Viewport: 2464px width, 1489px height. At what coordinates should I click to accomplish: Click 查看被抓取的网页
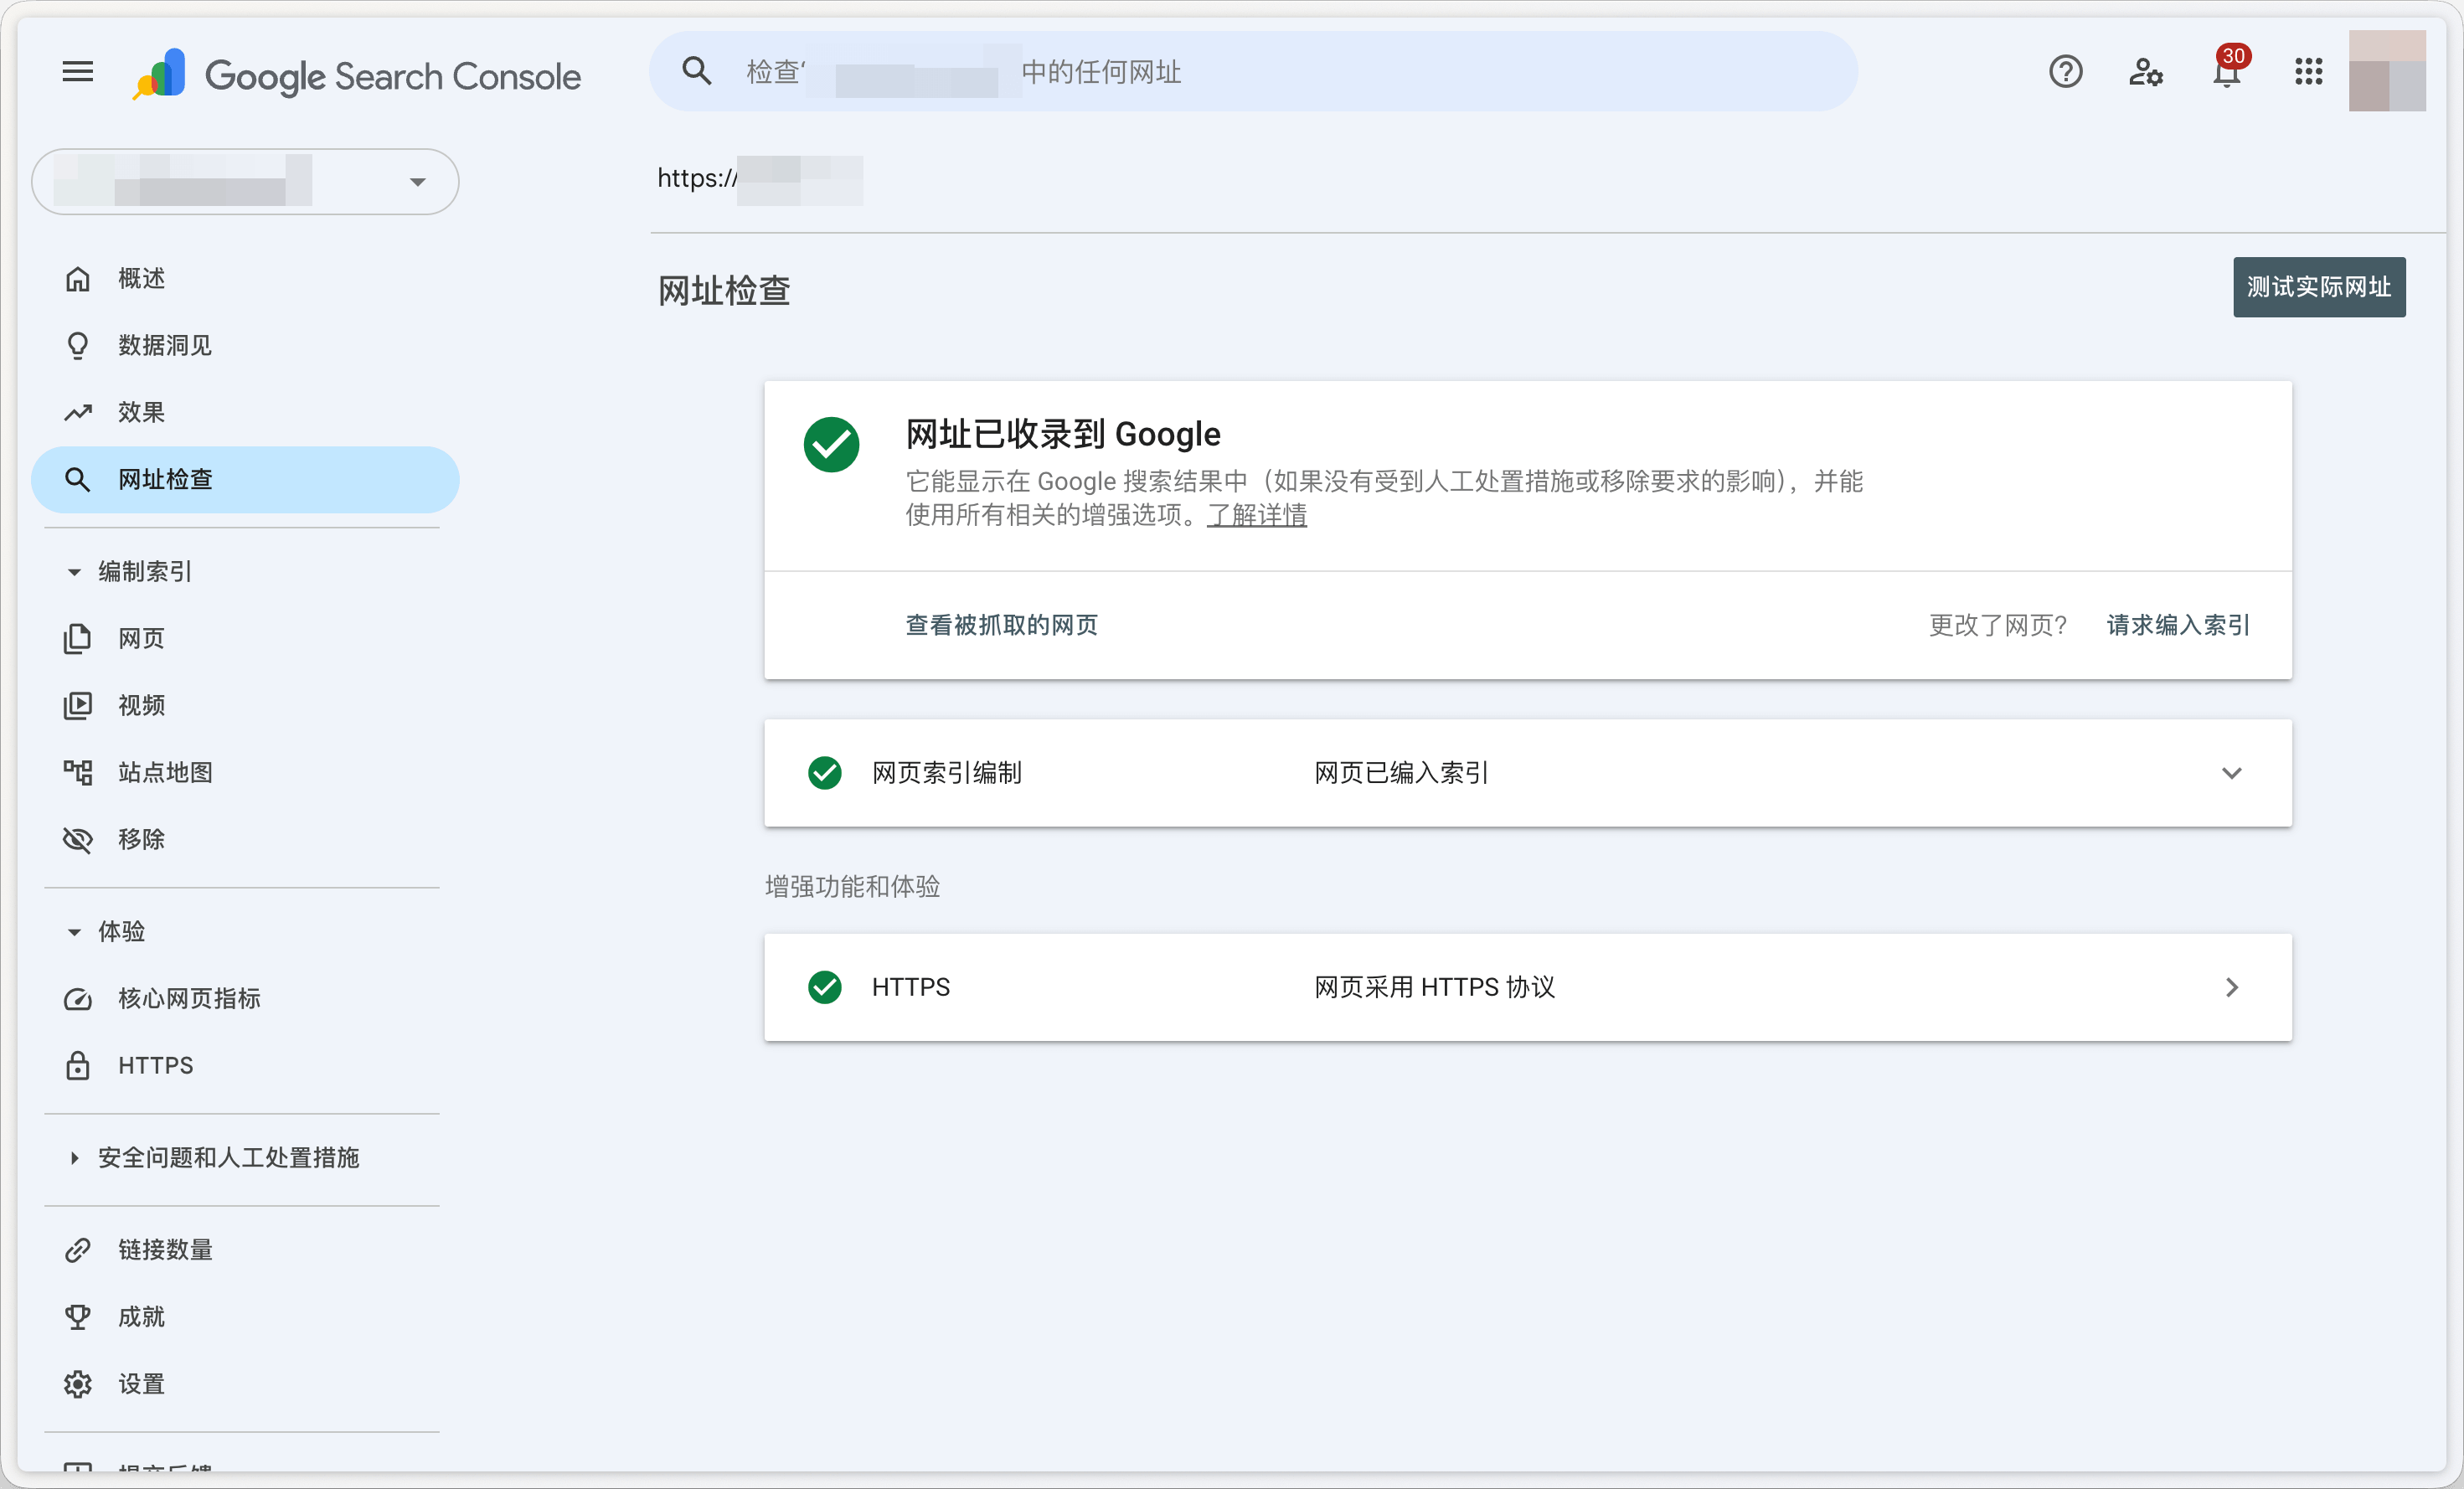coord(1001,625)
